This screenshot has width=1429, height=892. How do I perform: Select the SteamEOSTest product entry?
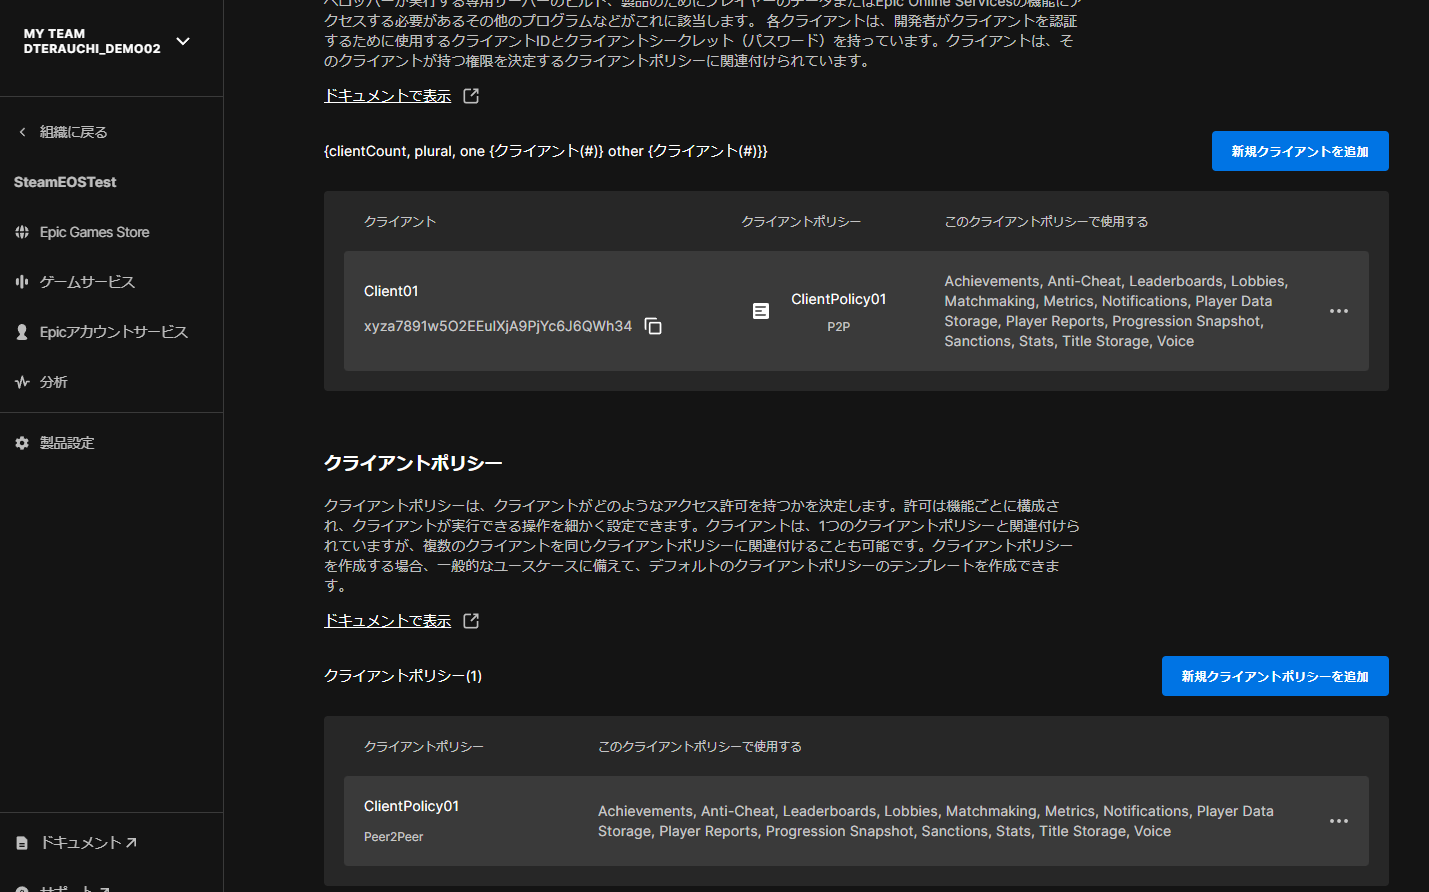(x=65, y=181)
